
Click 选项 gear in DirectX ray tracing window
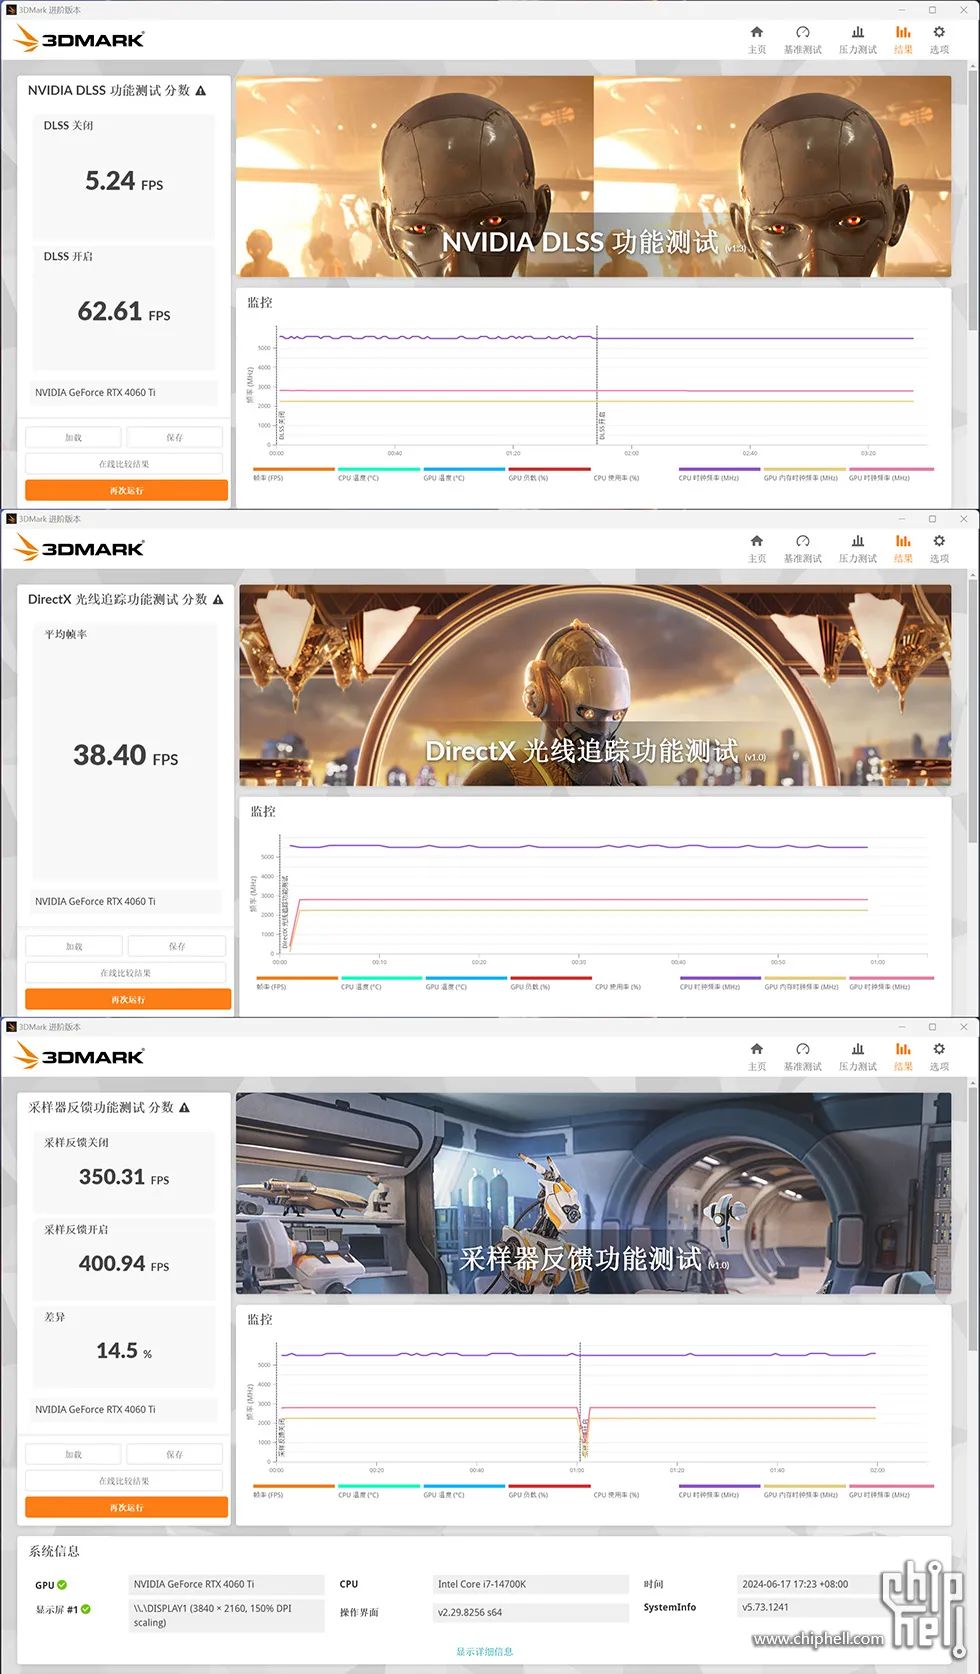click(939, 548)
